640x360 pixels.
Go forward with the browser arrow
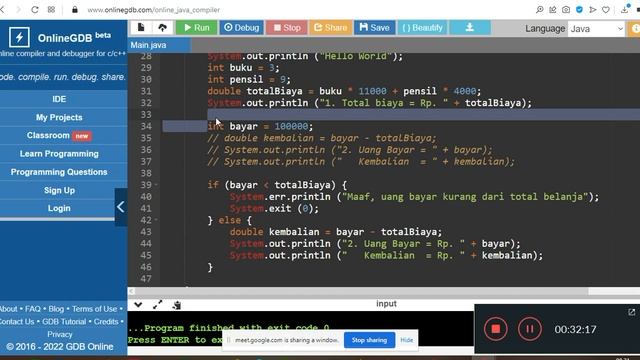(x=18, y=9)
